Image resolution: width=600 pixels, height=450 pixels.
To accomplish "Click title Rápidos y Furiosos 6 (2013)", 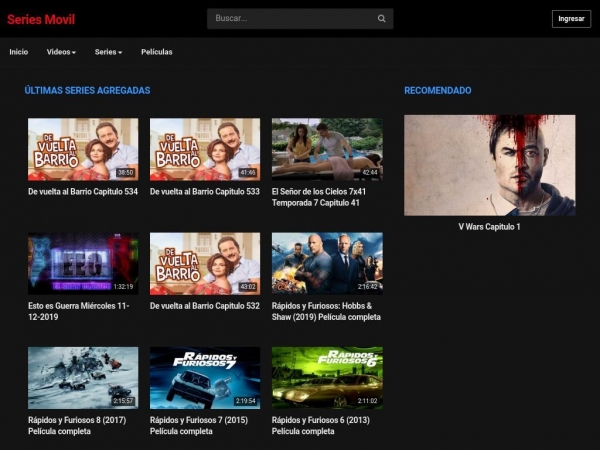I will pos(321,426).
